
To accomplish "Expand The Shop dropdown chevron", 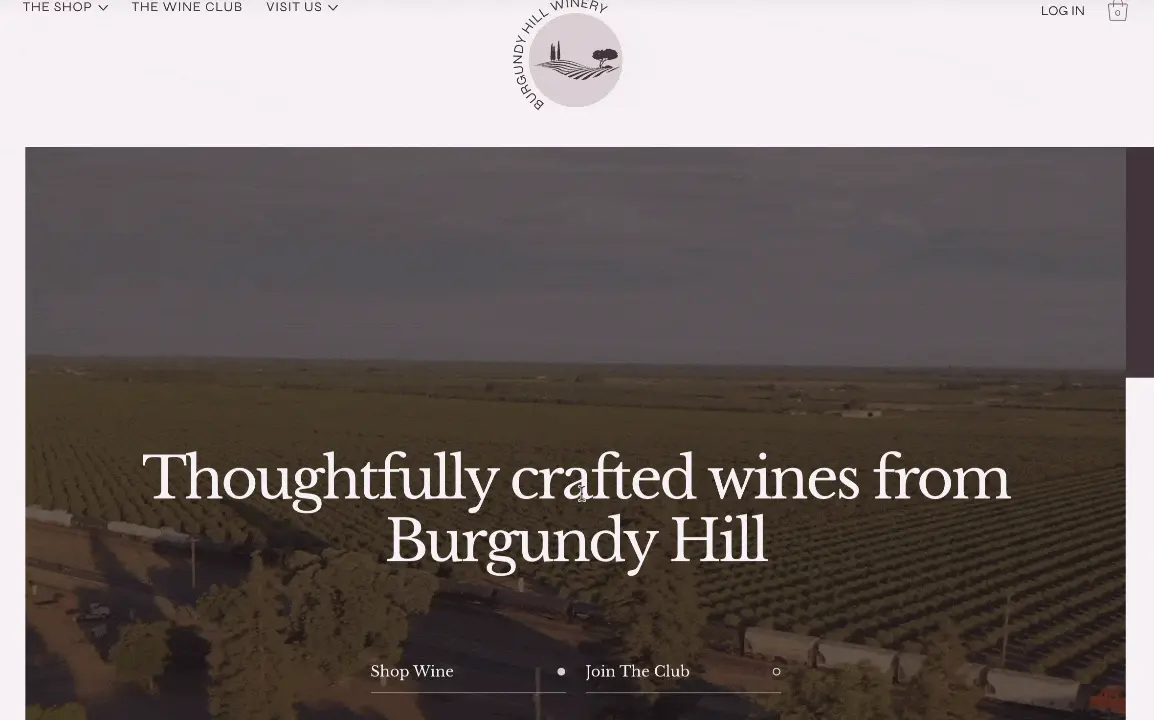I will click(x=103, y=7).
